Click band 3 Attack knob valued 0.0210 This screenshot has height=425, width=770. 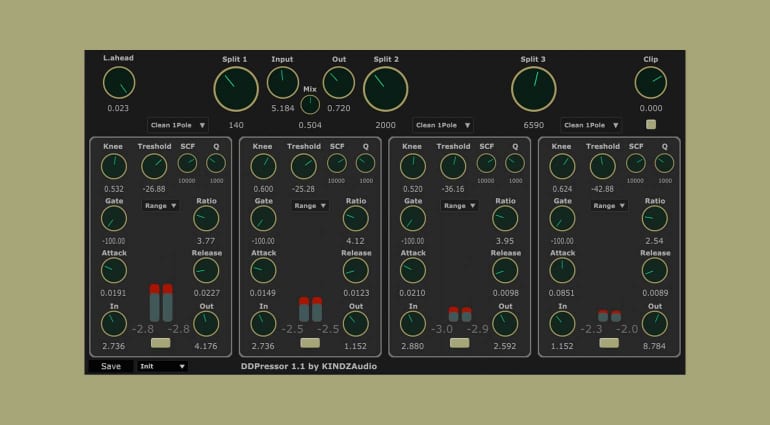pos(412,270)
